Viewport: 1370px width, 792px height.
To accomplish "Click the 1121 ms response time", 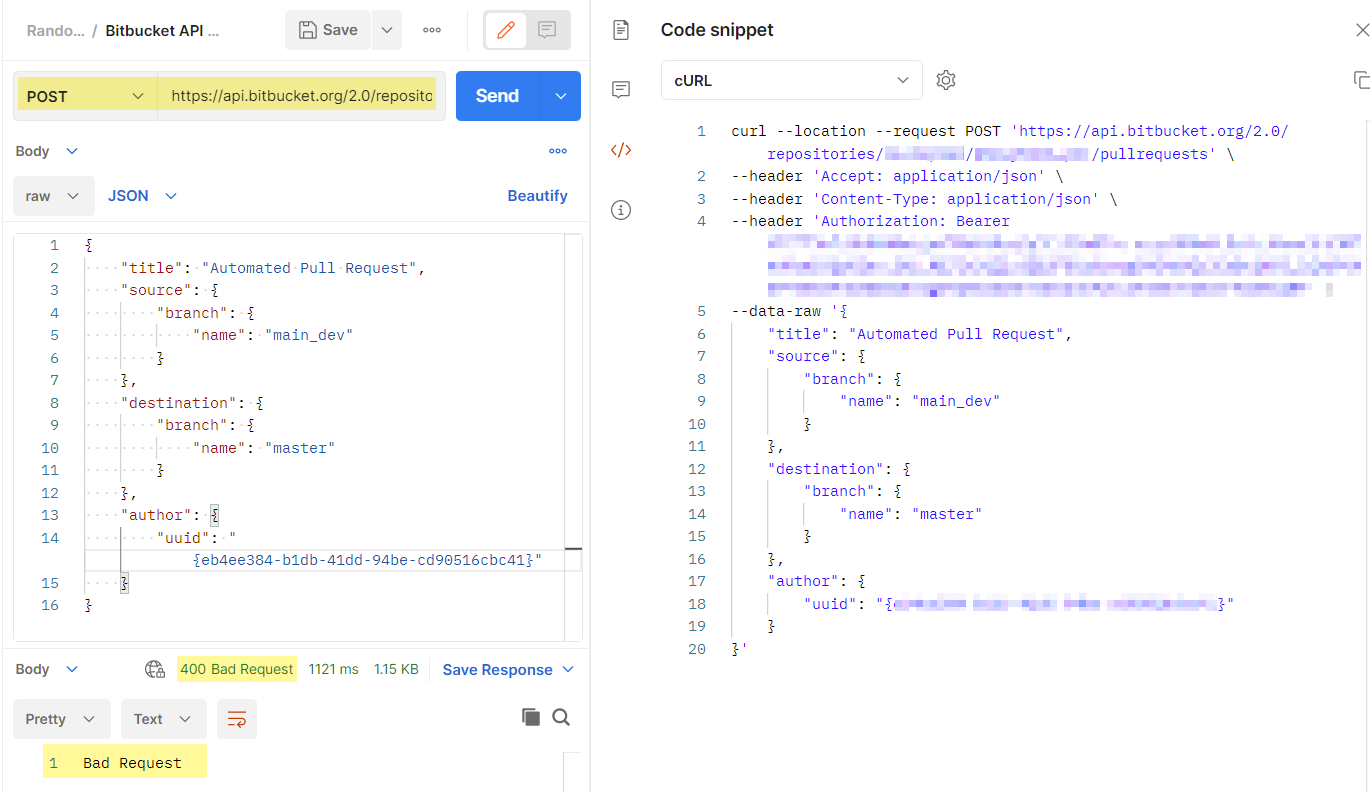I will pyautogui.click(x=333, y=669).
